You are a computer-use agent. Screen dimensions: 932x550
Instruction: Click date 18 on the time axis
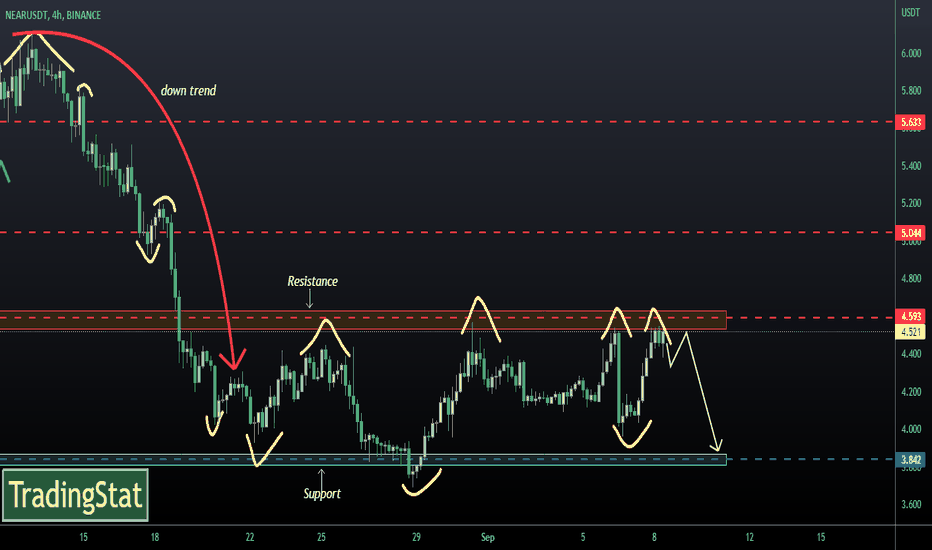pos(155,538)
